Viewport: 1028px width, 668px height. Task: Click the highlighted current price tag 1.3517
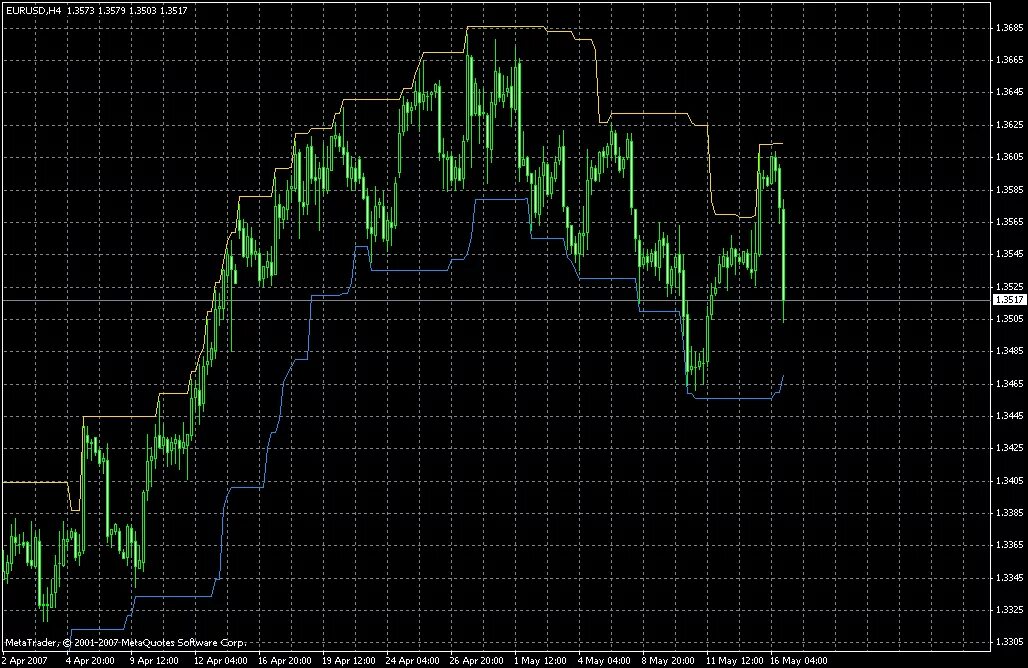[1010, 300]
